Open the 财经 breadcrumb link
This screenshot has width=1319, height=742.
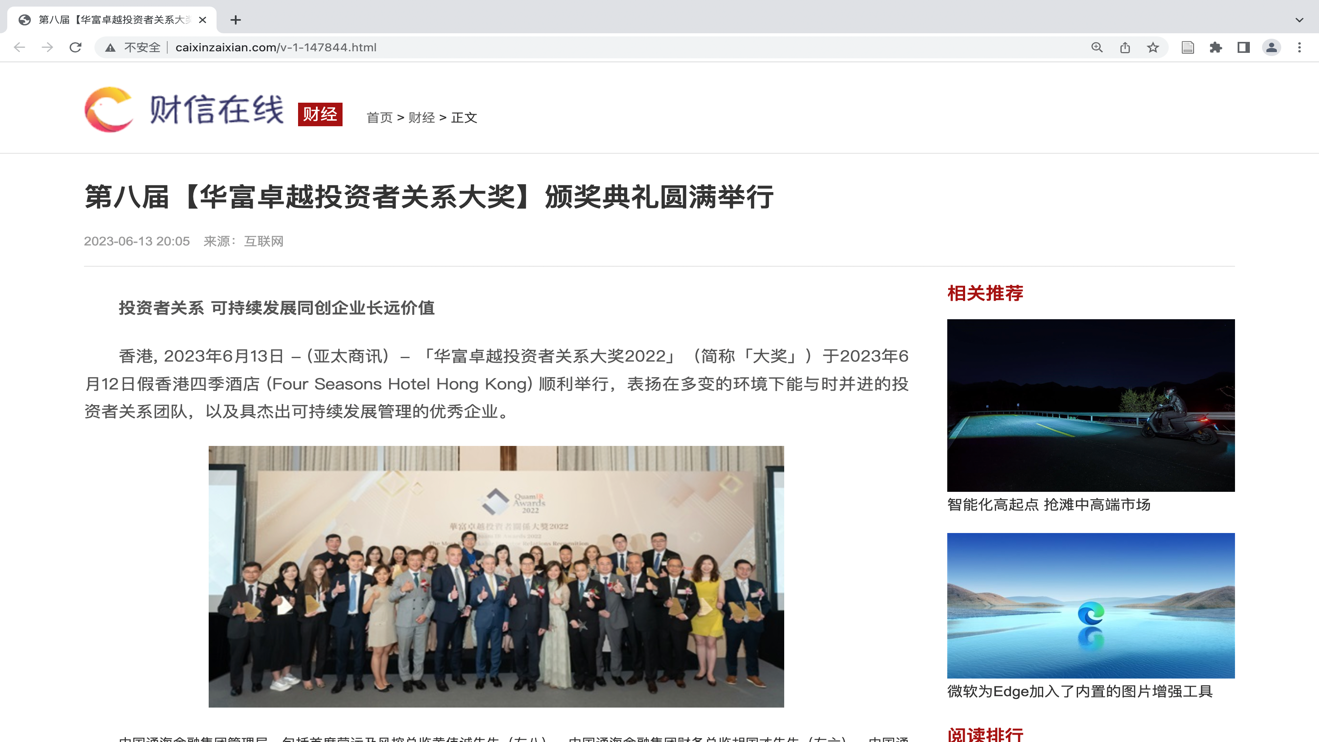(x=421, y=118)
